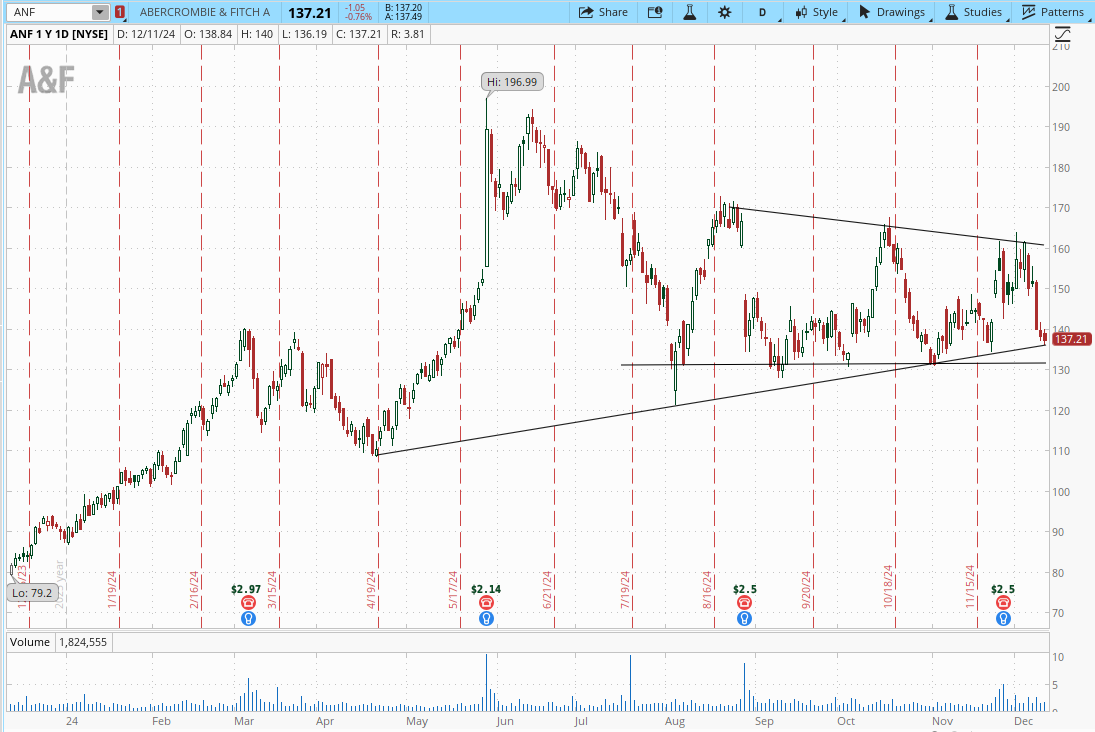Viewport: 1095px width, 732px height.
Task: Click the red symbol link number 1 icon
Action: click(120, 12)
